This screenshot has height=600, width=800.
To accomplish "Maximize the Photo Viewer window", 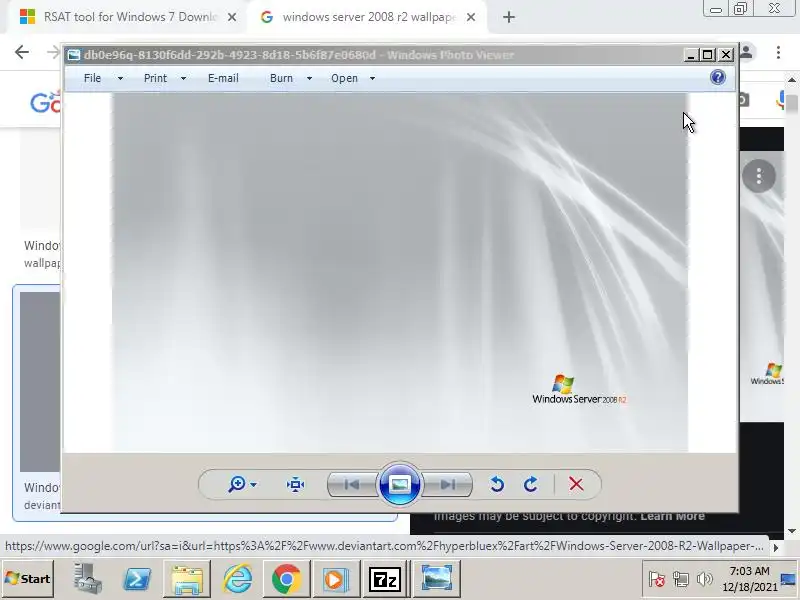I will tap(708, 55).
